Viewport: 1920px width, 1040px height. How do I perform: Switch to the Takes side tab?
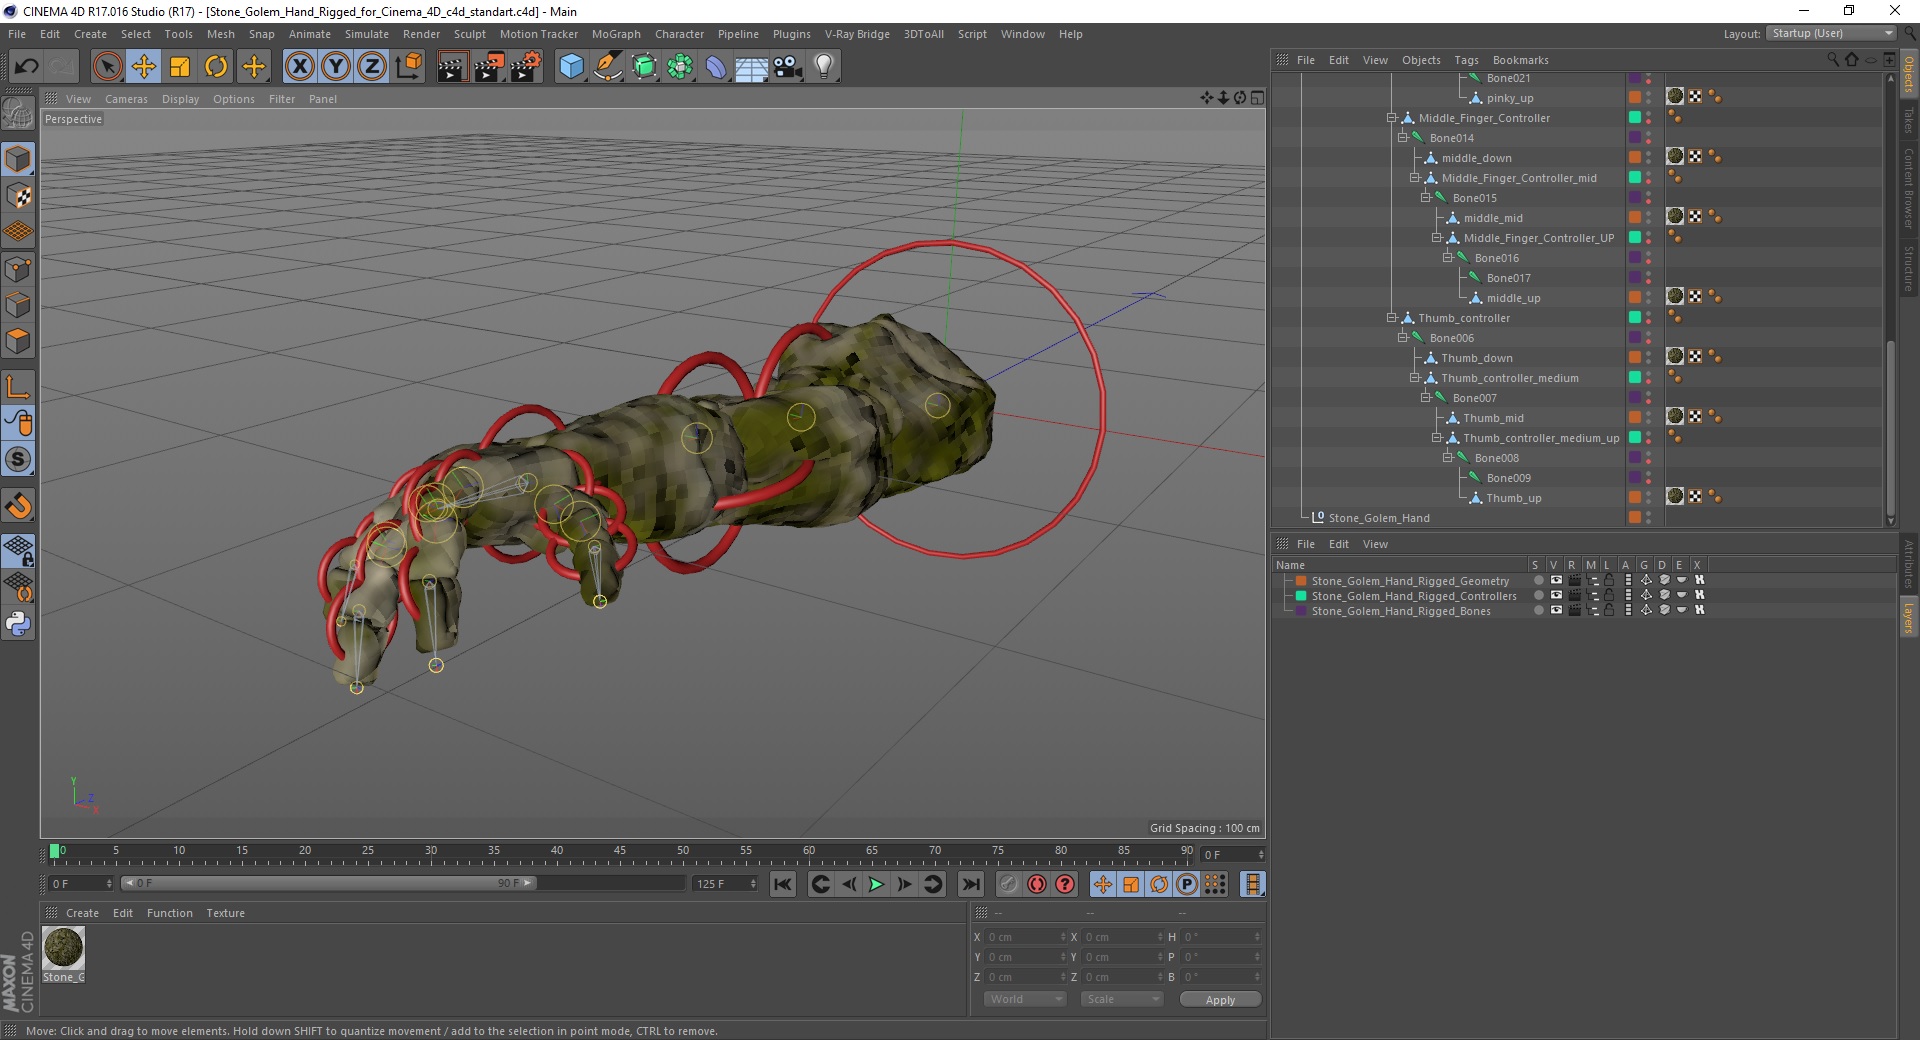pyautogui.click(x=1908, y=121)
